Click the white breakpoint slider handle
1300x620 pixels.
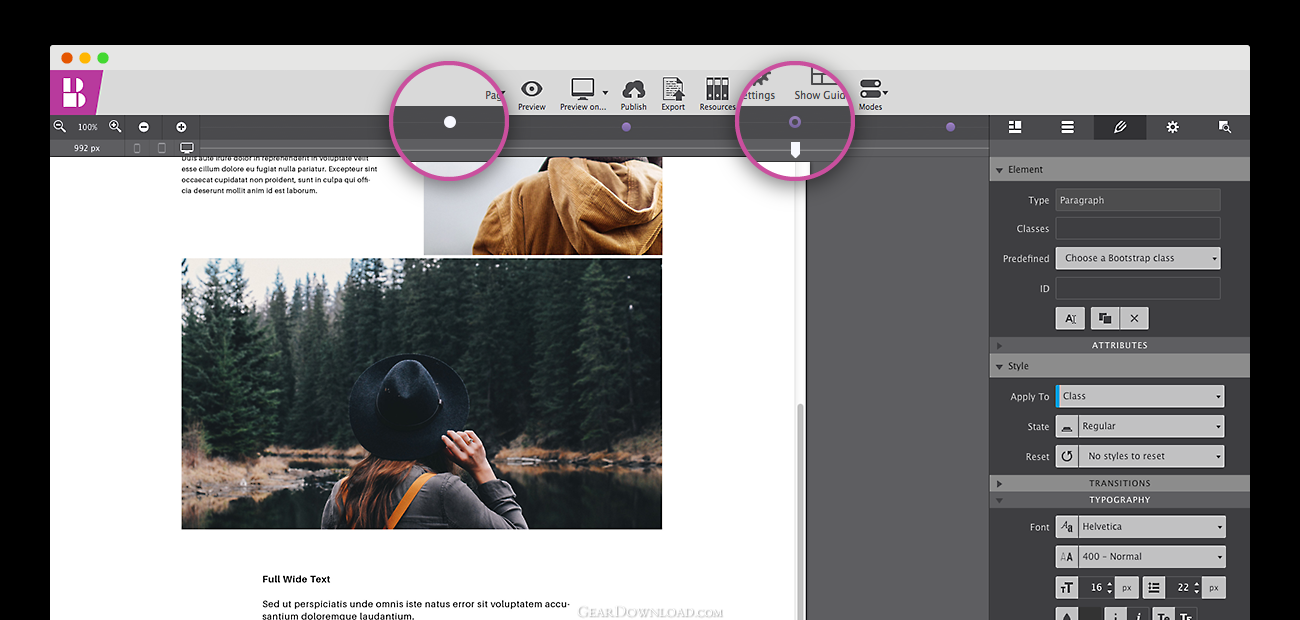click(x=795, y=150)
